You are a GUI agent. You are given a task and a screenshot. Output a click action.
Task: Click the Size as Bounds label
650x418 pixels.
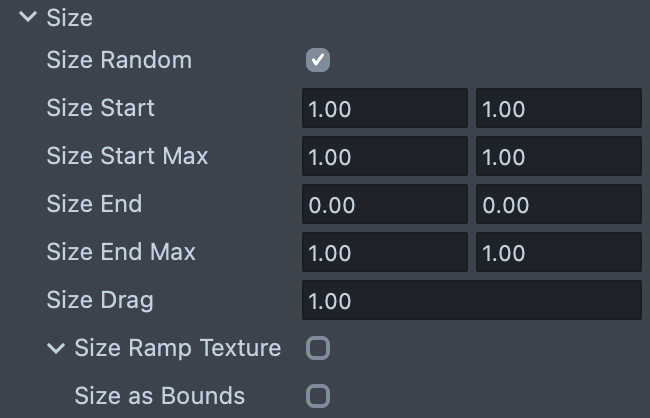click(160, 396)
